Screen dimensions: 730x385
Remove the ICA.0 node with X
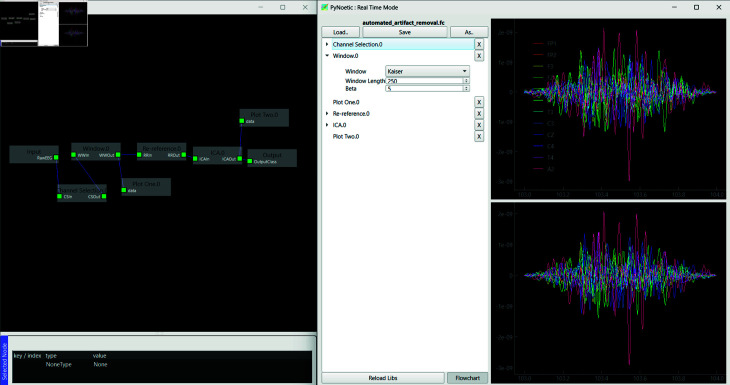479,125
